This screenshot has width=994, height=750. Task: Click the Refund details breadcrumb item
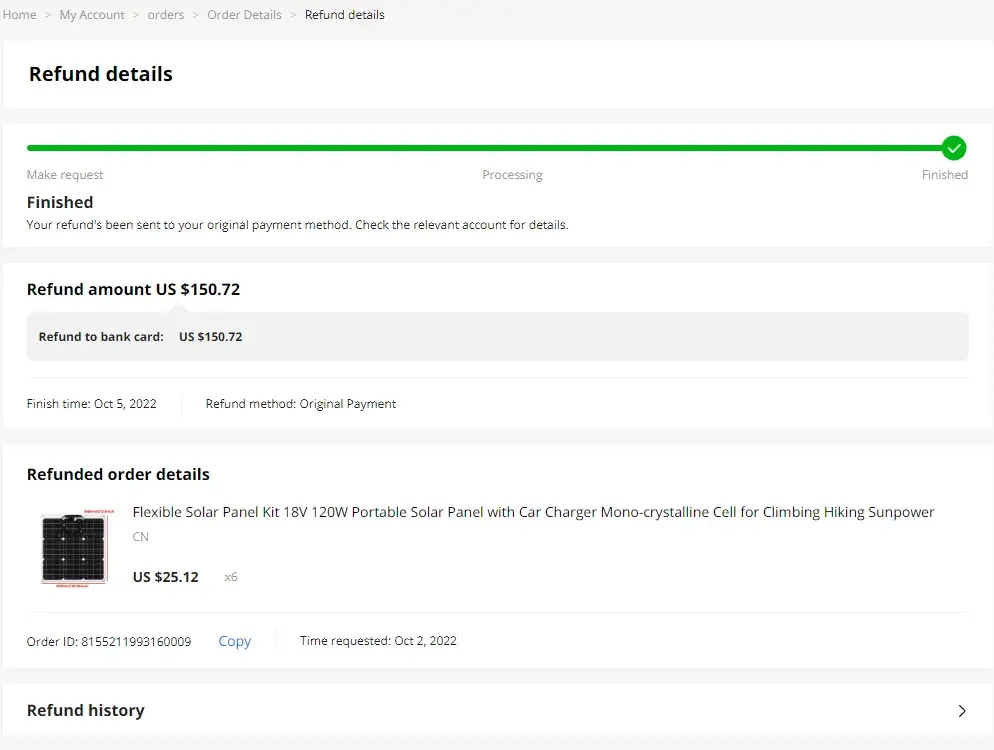344,15
